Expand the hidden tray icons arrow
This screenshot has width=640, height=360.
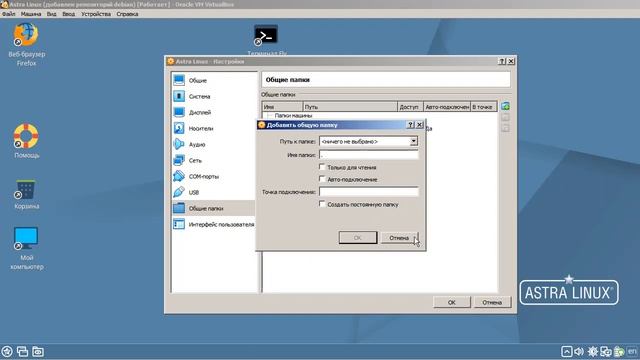click(x=567, y=351)
